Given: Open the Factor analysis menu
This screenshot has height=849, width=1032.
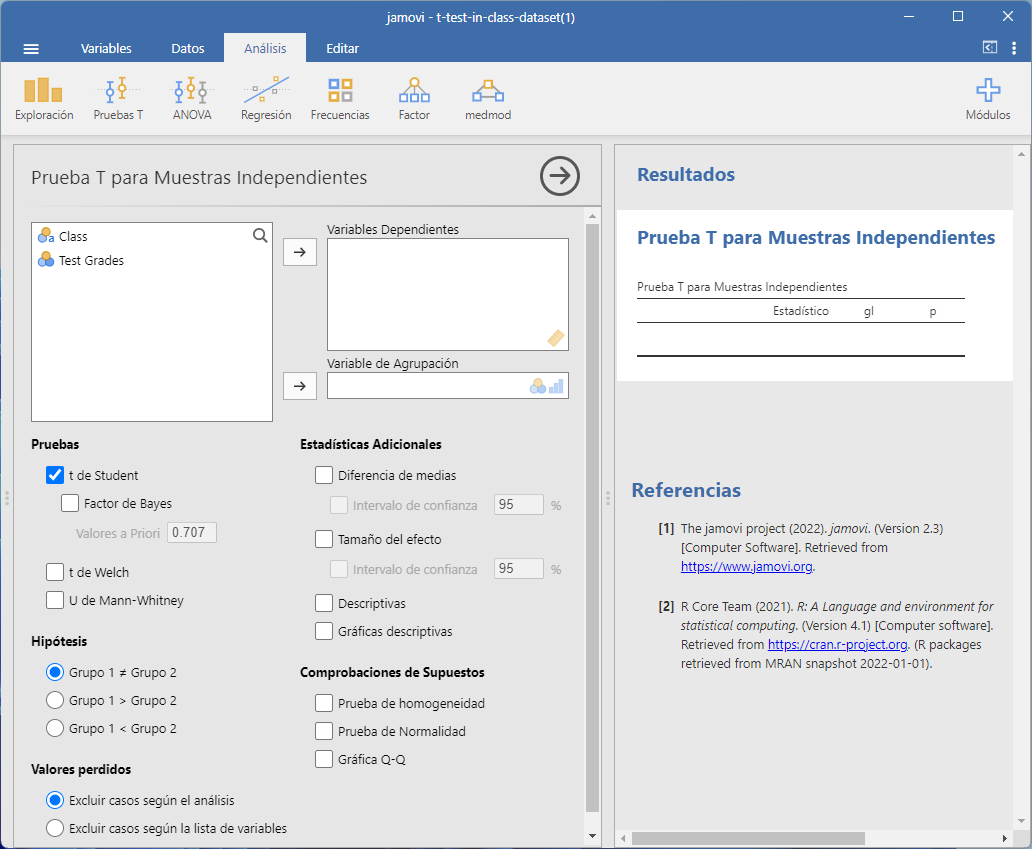Looking at the screenshot, I should pyautogui.click(x=414, y=99).
